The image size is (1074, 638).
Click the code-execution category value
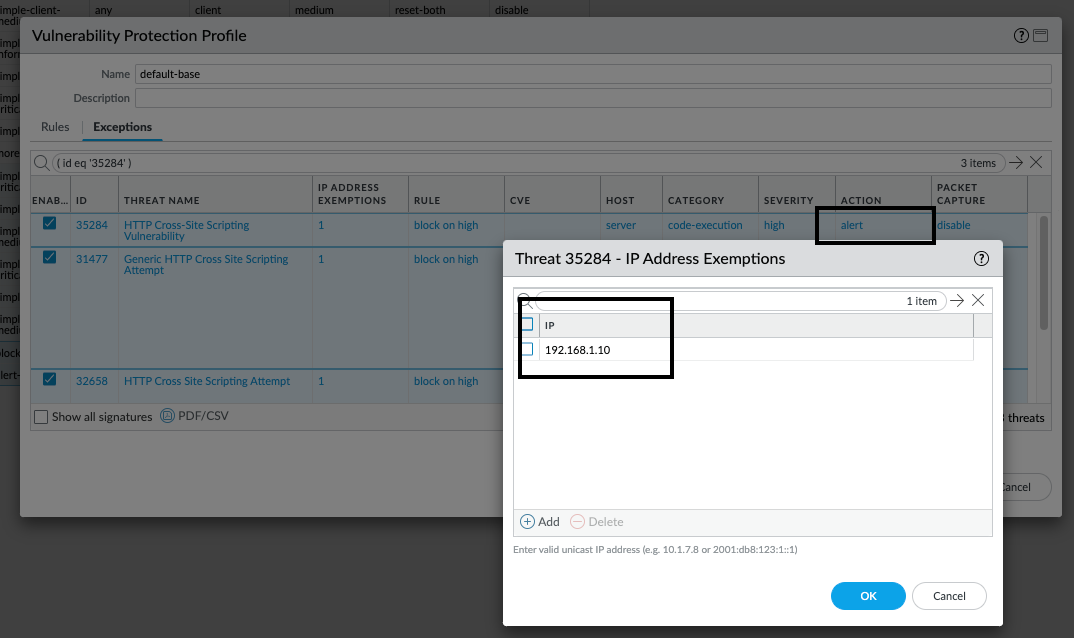[705, 225]
